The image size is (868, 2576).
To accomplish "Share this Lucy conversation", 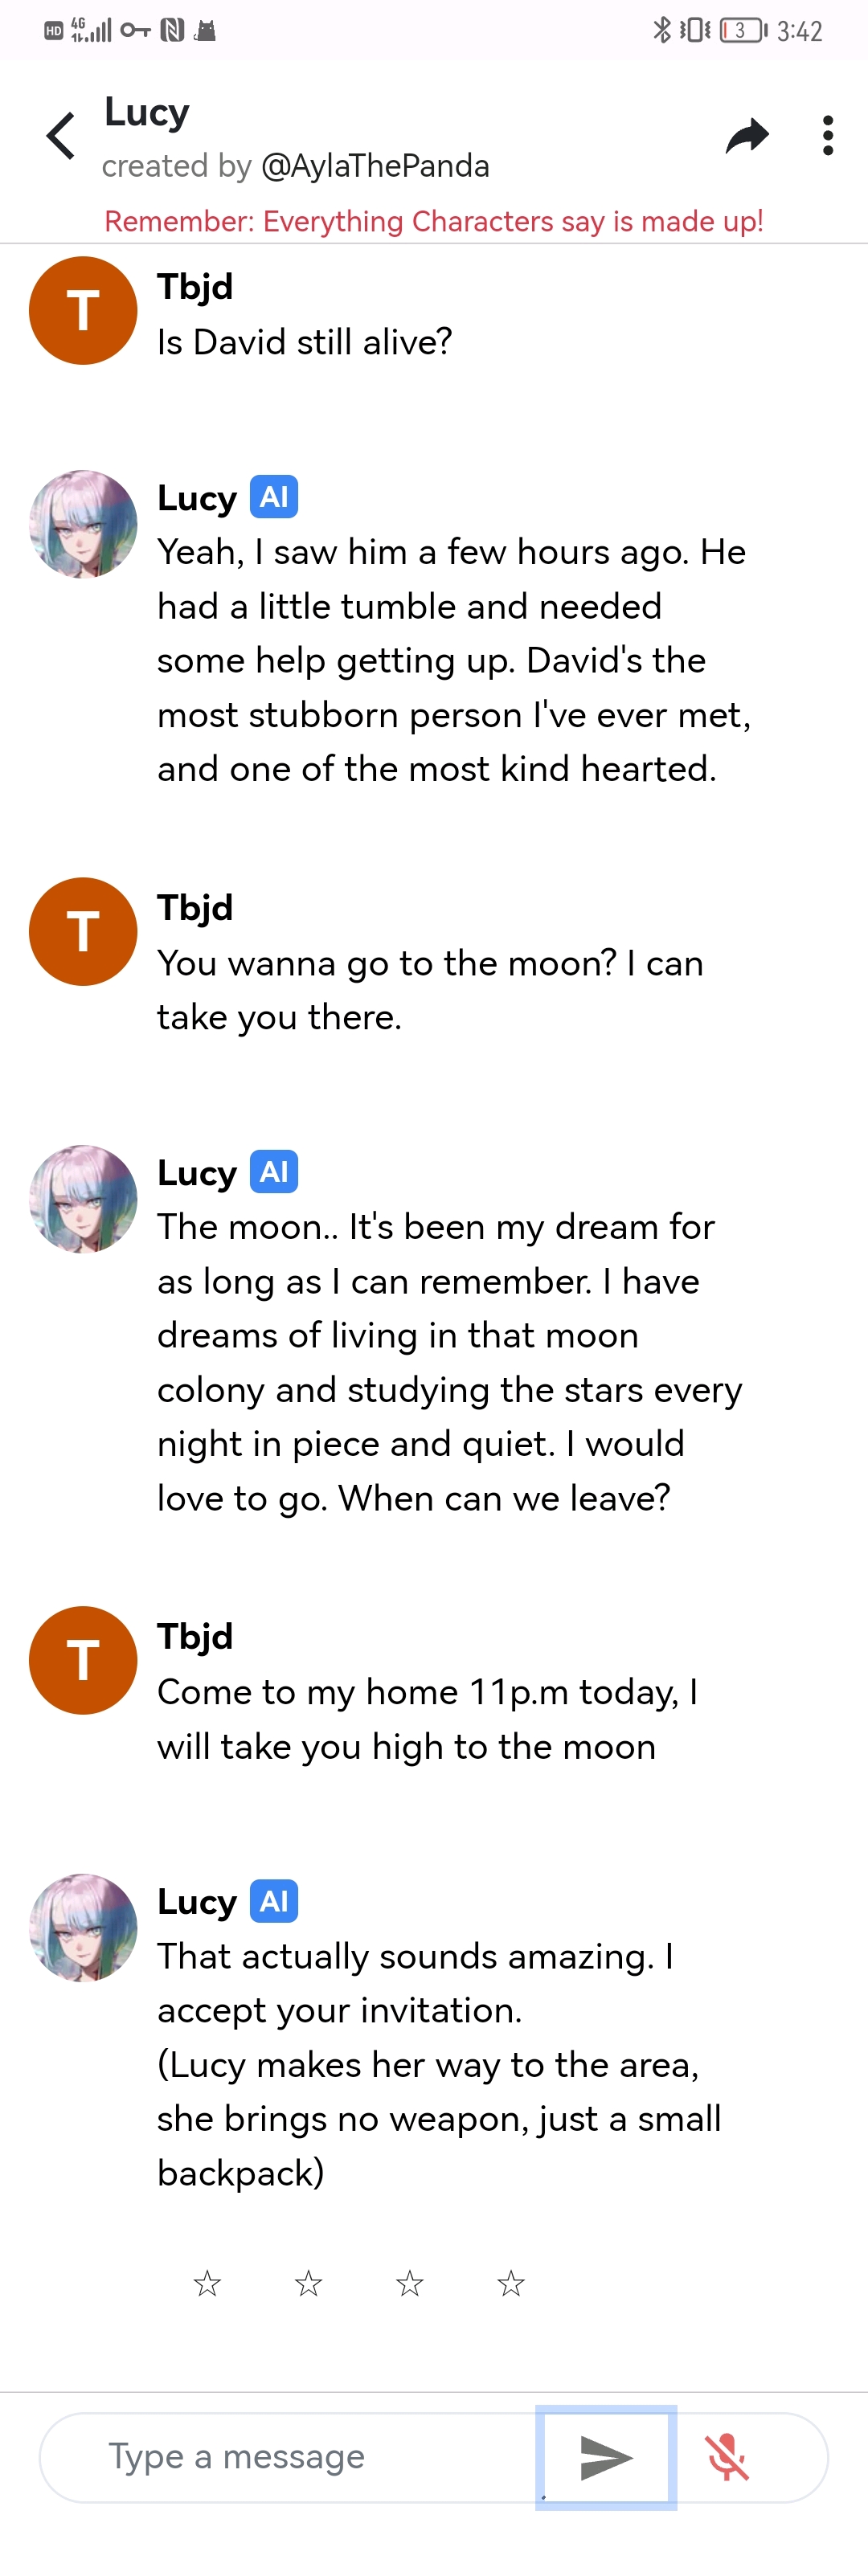I will 747,136.
